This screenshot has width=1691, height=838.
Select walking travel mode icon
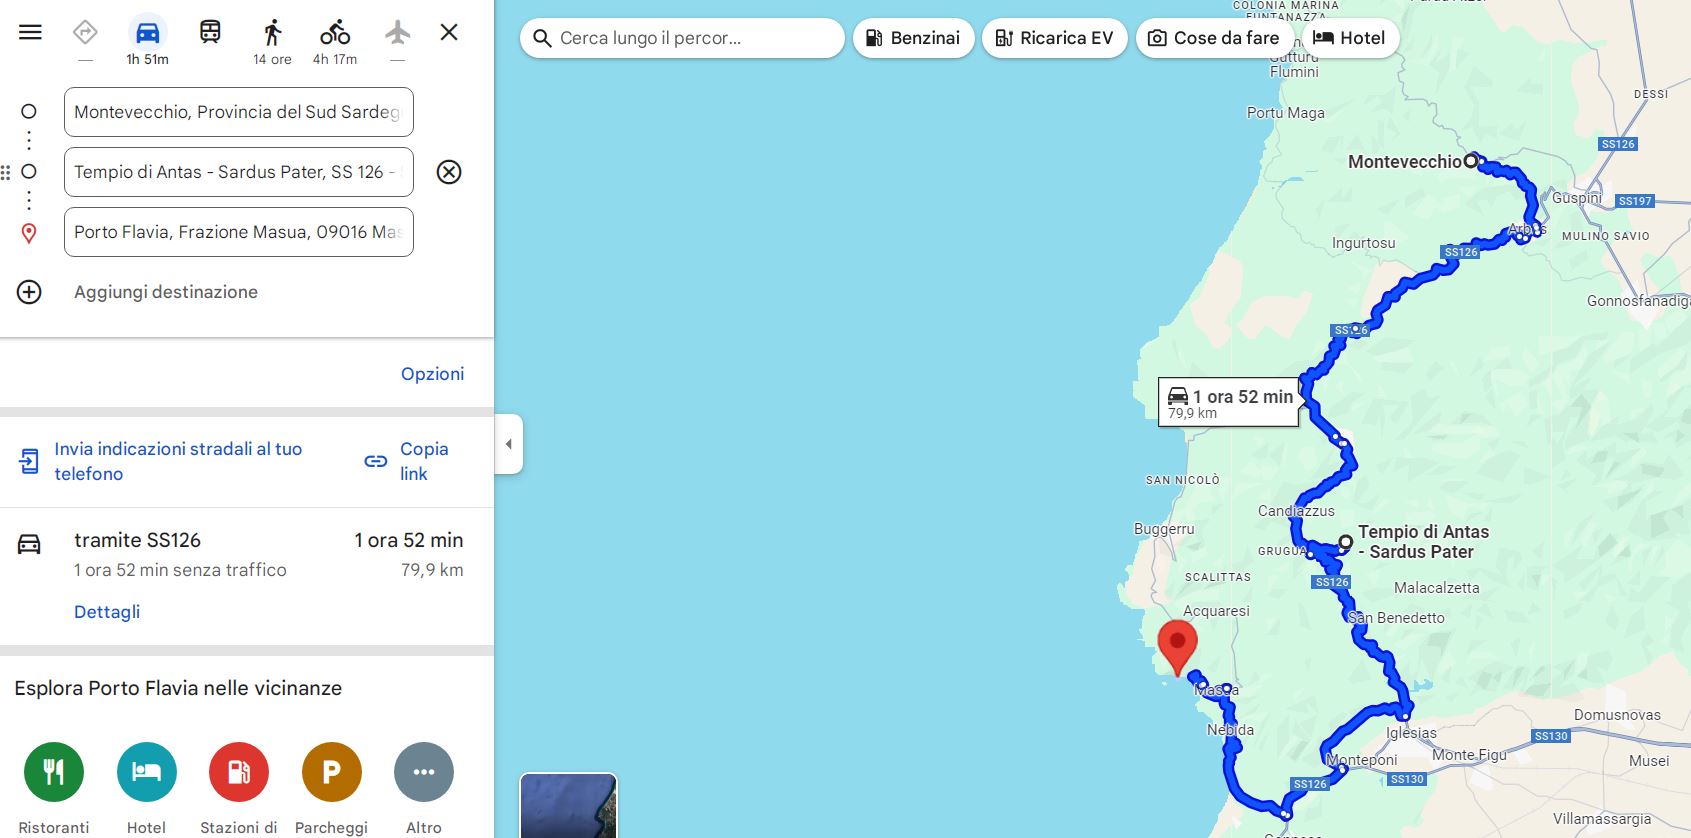(272, 33)
